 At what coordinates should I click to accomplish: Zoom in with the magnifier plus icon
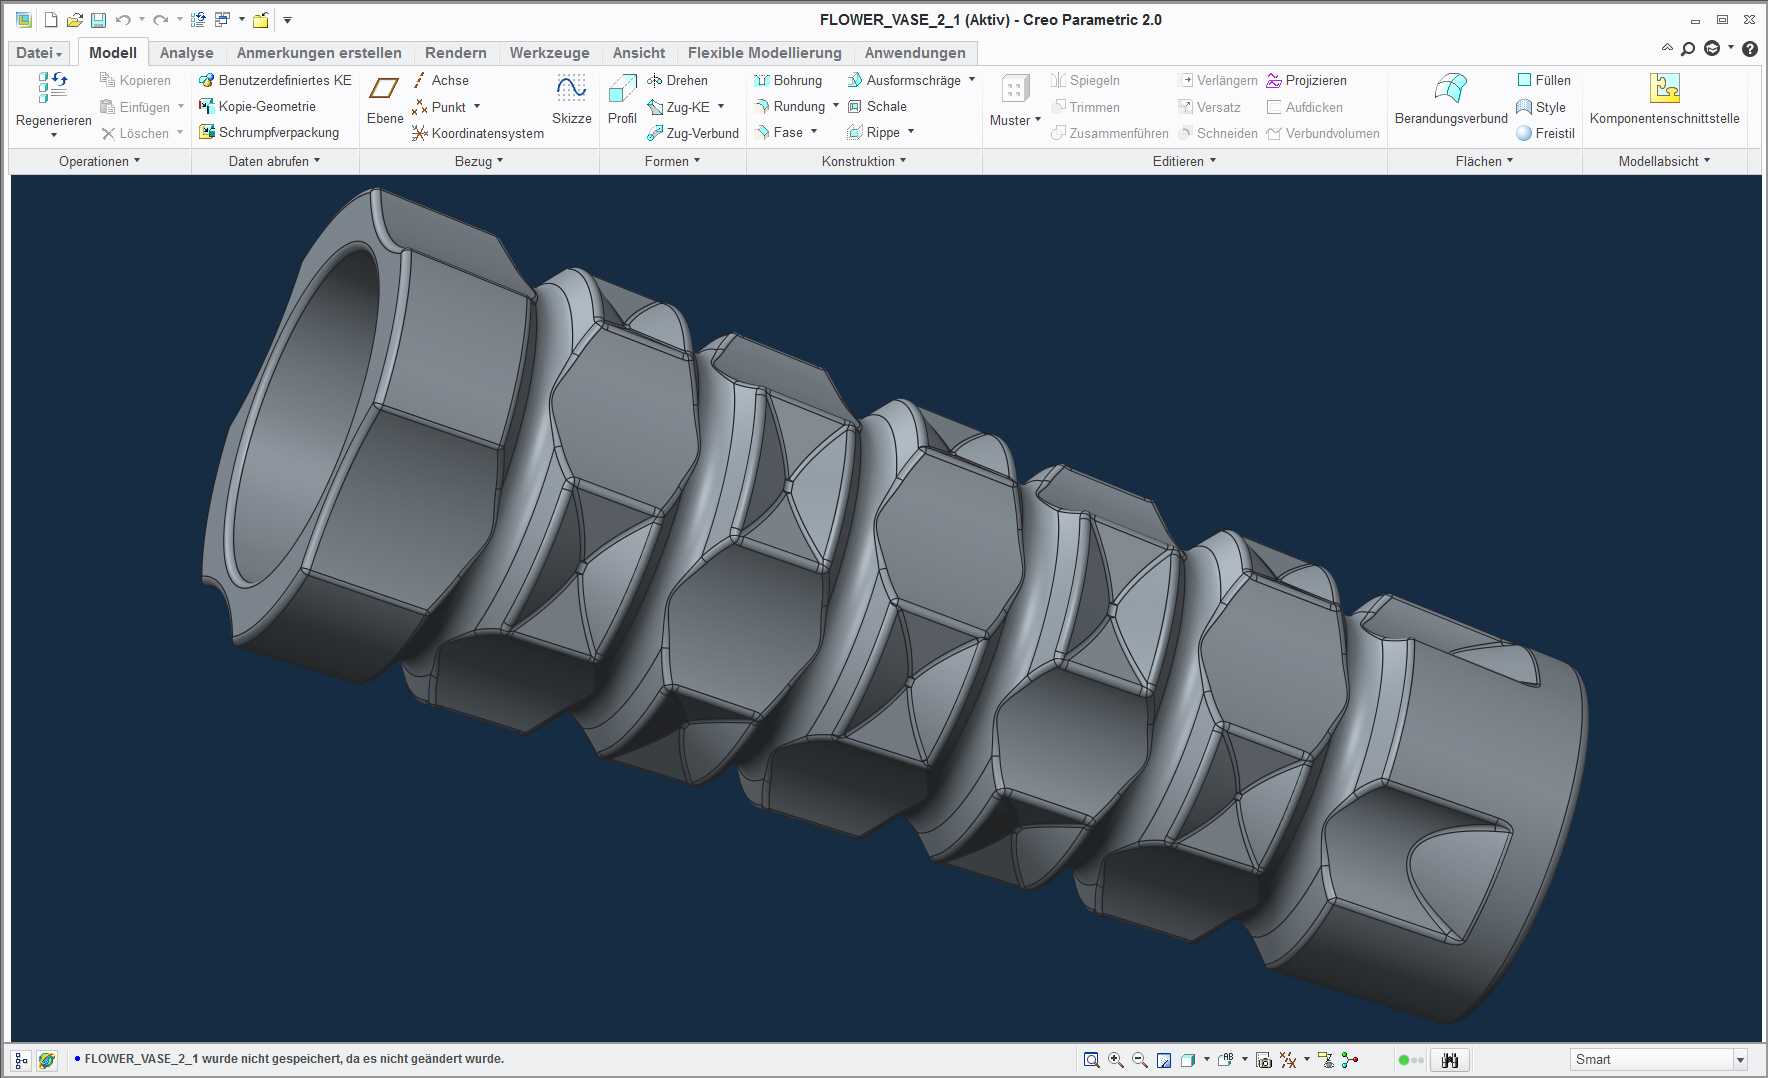[1116, 1060]
